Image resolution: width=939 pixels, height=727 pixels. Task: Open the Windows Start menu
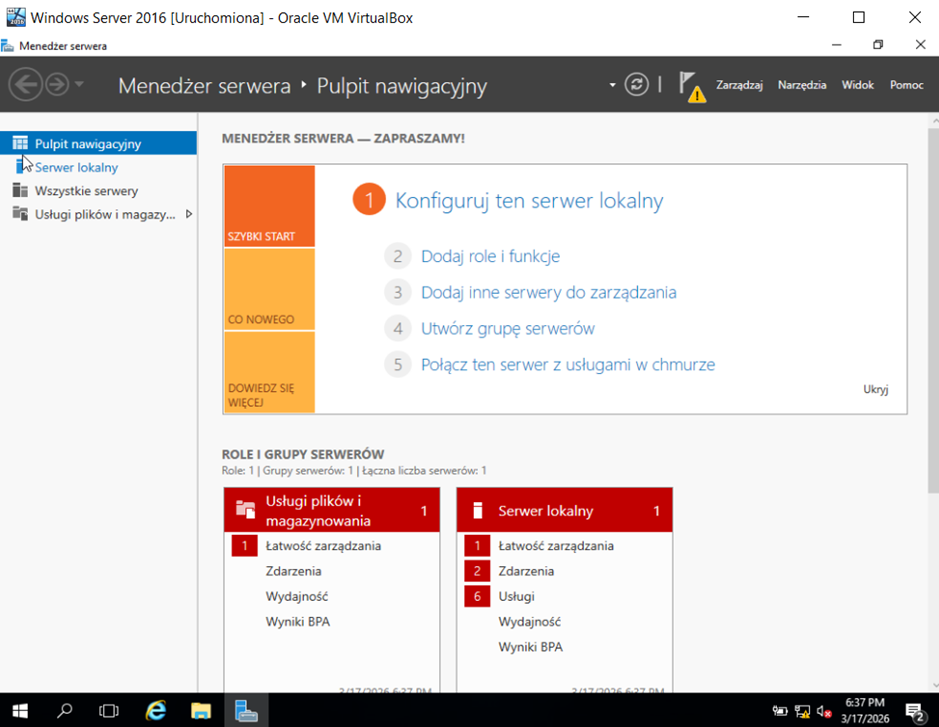[x=20, y=711]
